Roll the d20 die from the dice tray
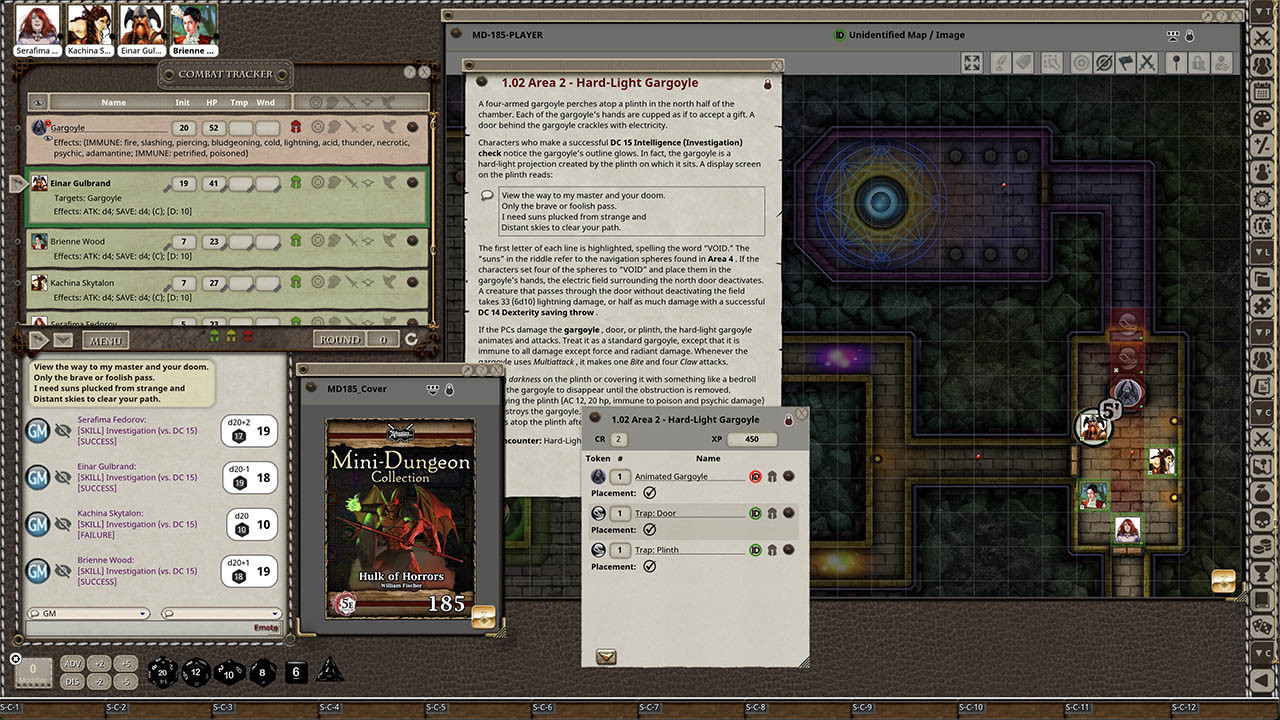This screenshot has height=720, width=1280. tap(163, 673)
